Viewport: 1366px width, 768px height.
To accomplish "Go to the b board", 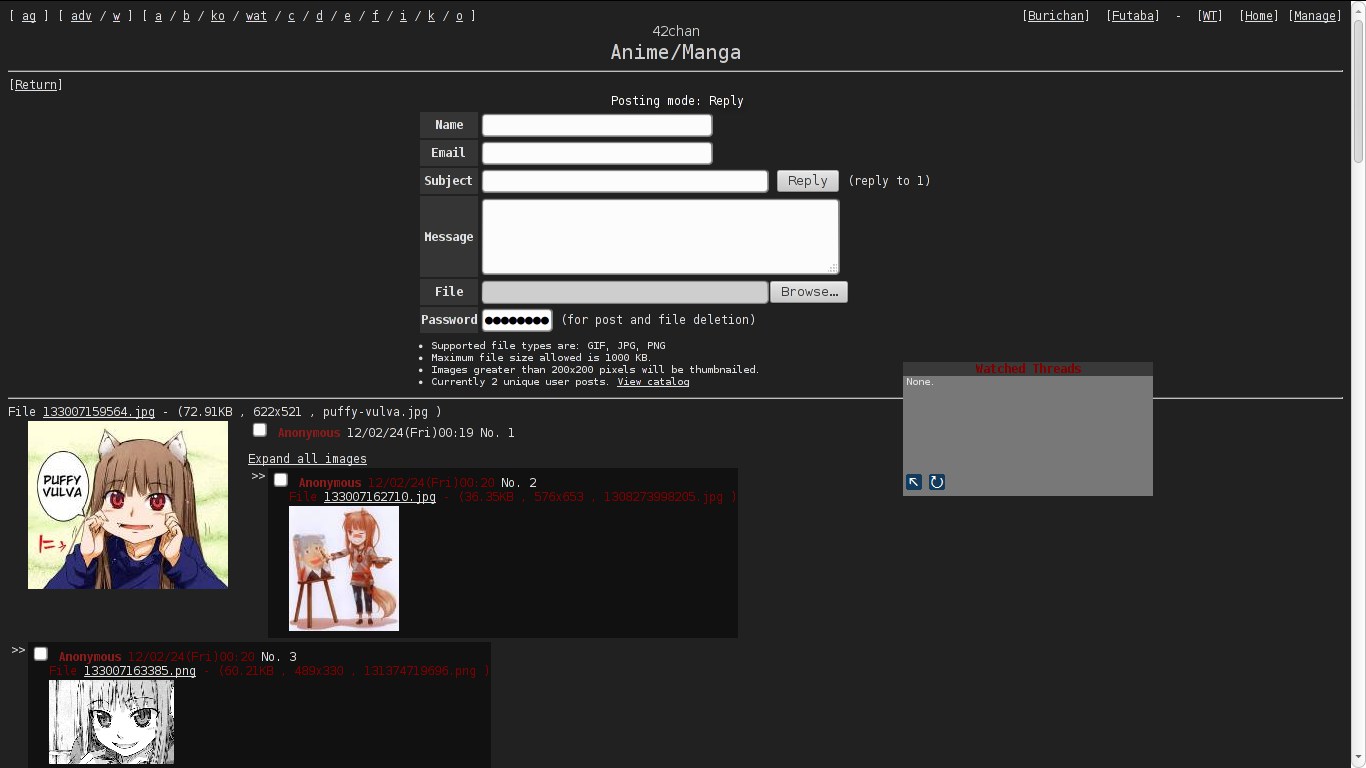I will [186, 16].
